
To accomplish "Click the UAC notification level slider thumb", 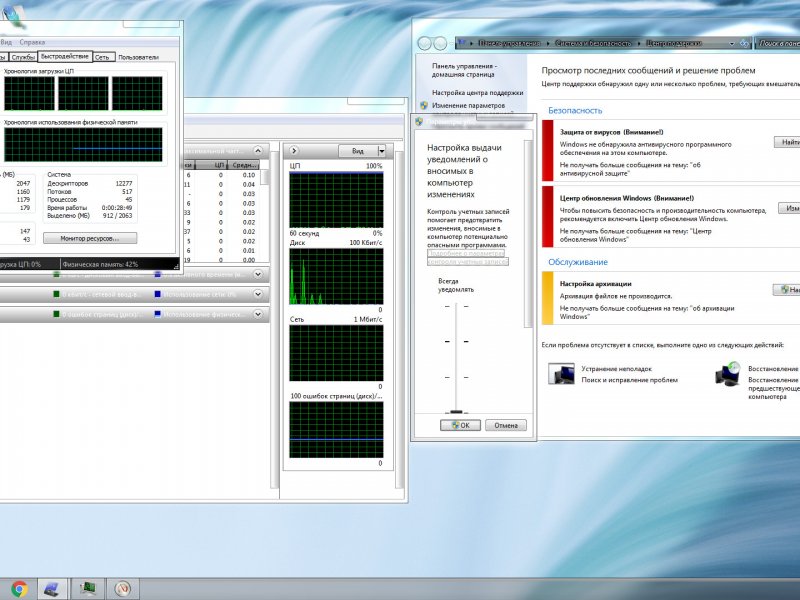I will coord(456,411).
